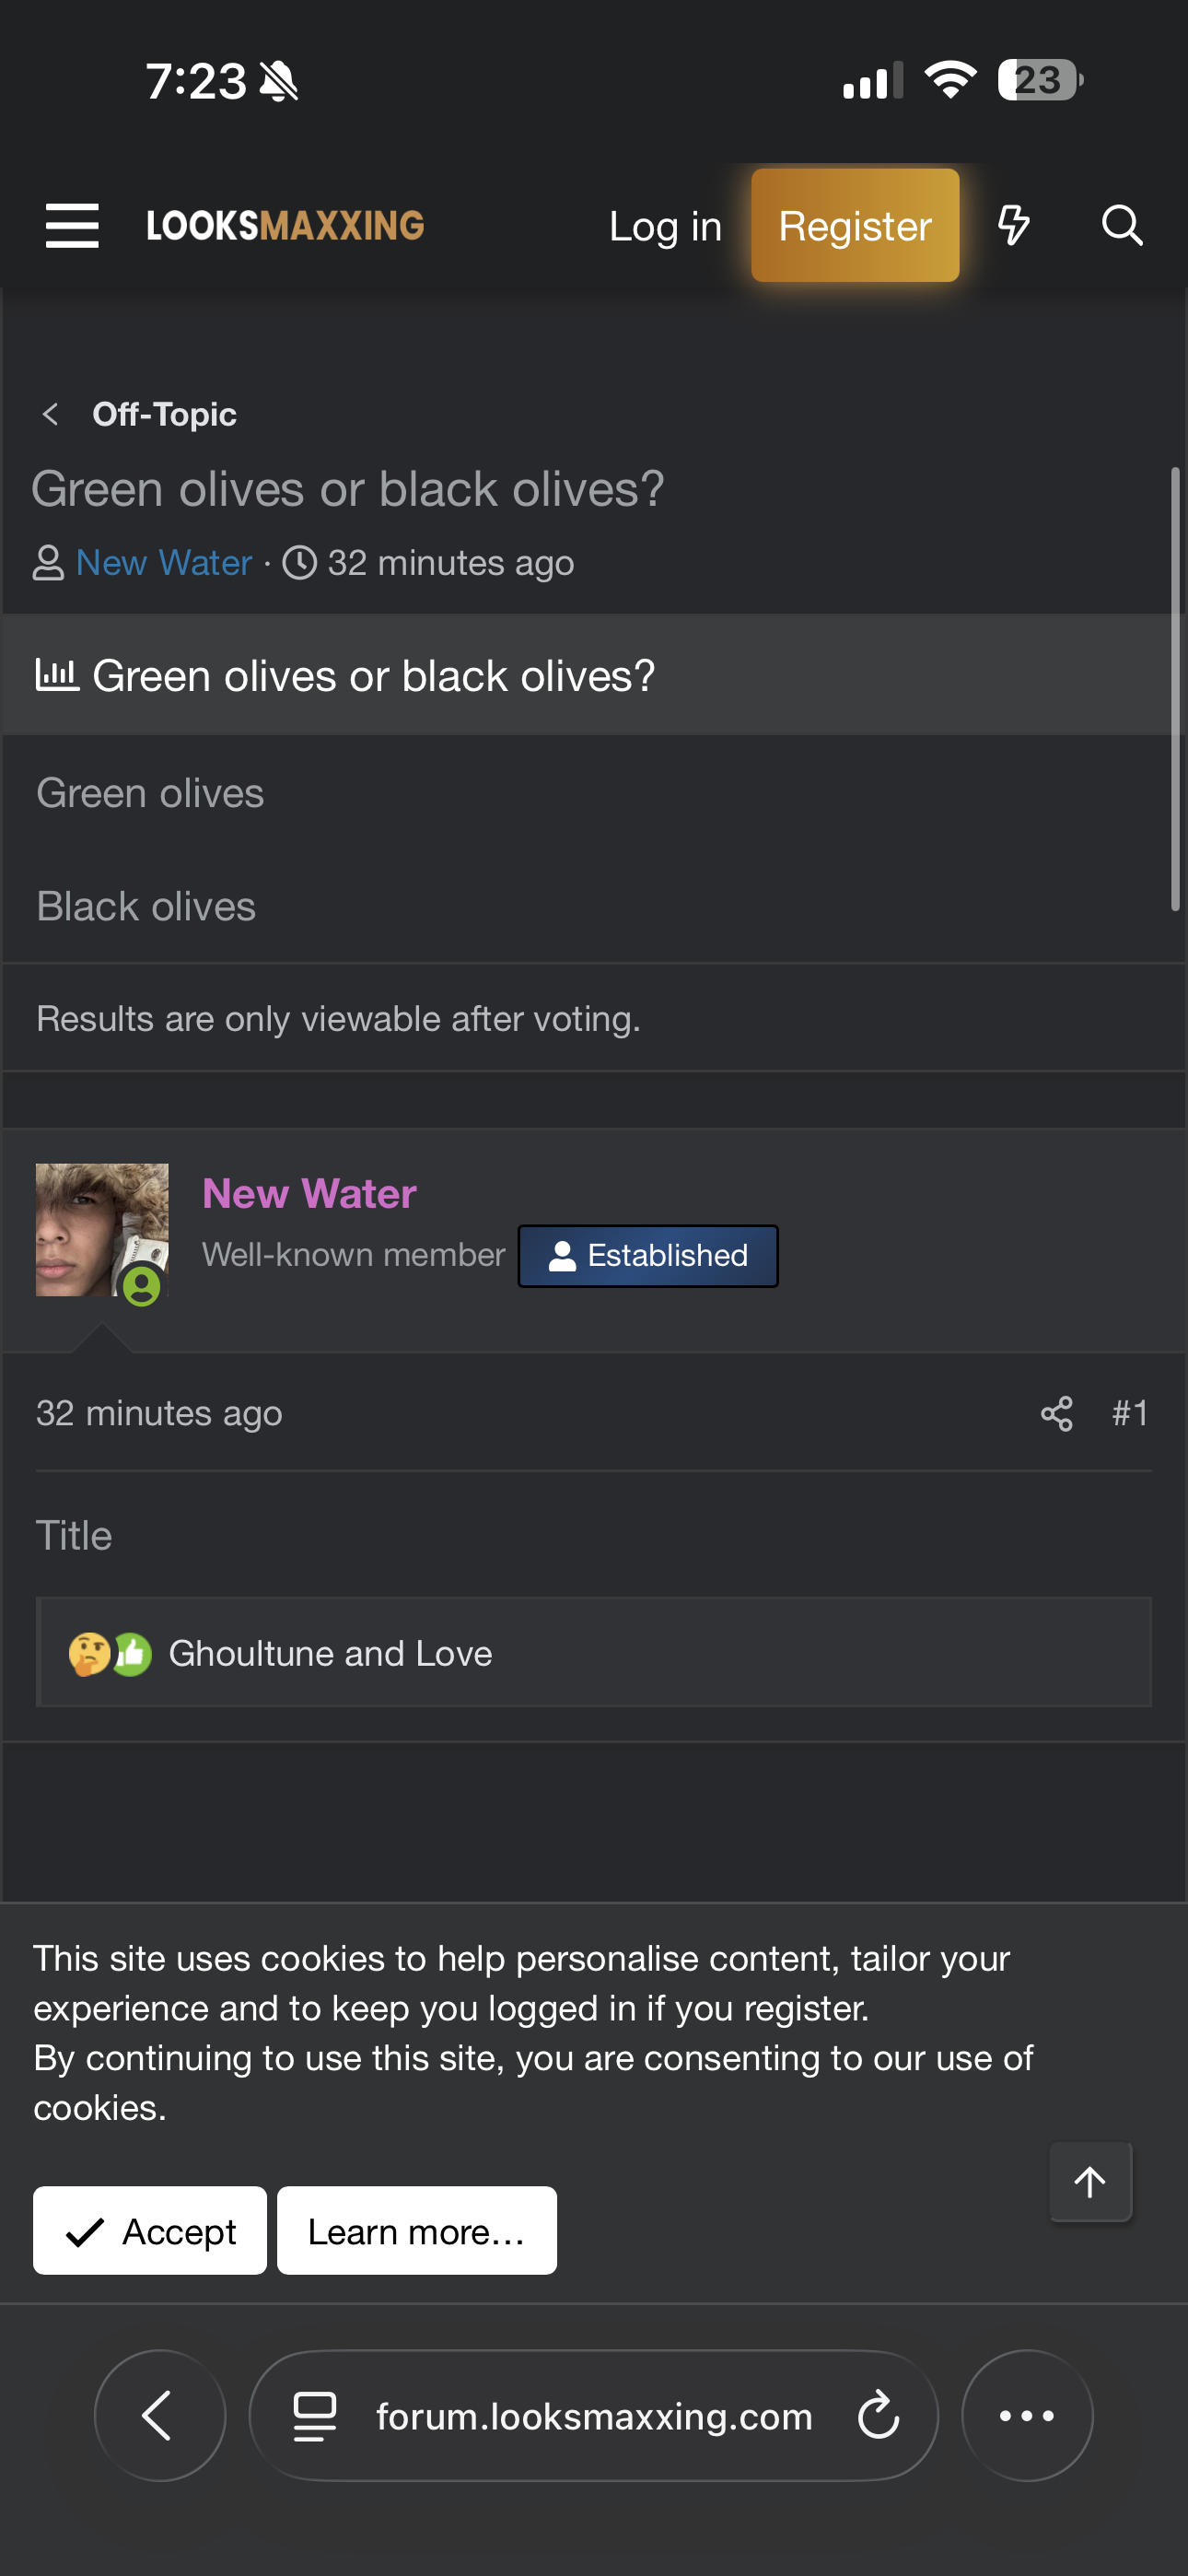Tap the forum.looksmaxxing.com address field
This screenshot has width=1188, height=2576.
point(594,2416)
